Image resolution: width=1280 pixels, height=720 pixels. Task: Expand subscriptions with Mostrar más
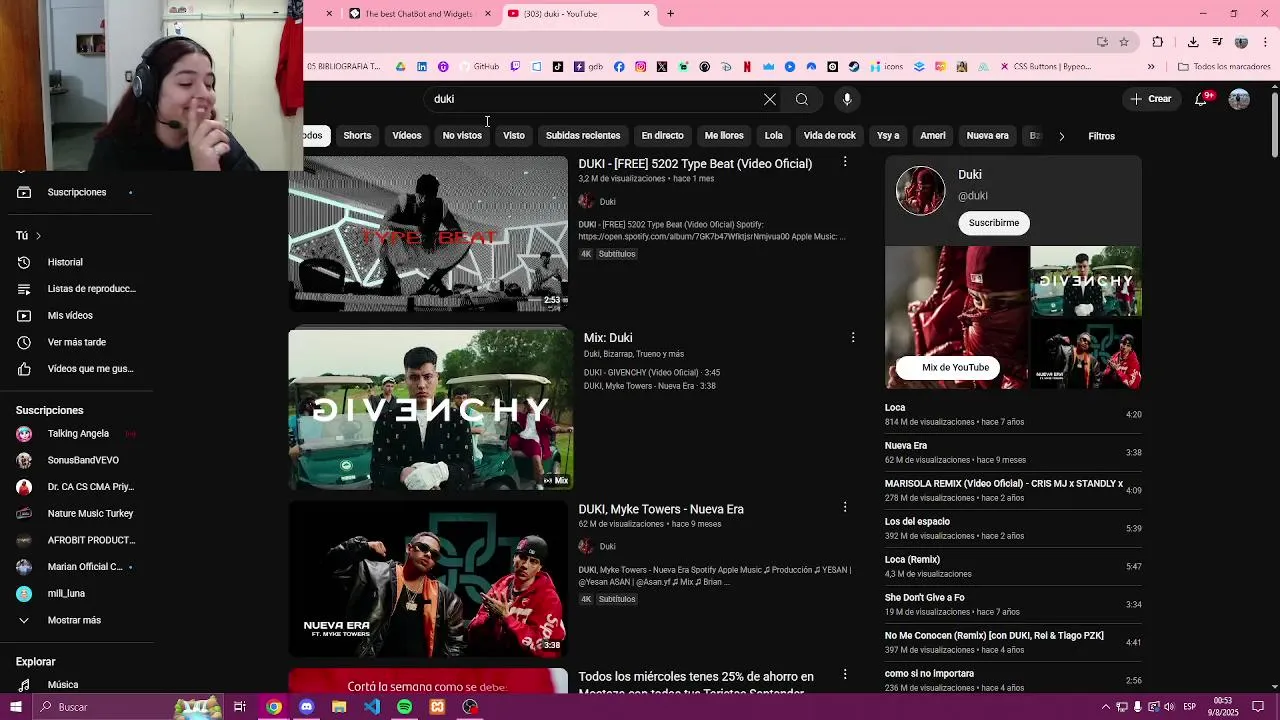[76, 620]
